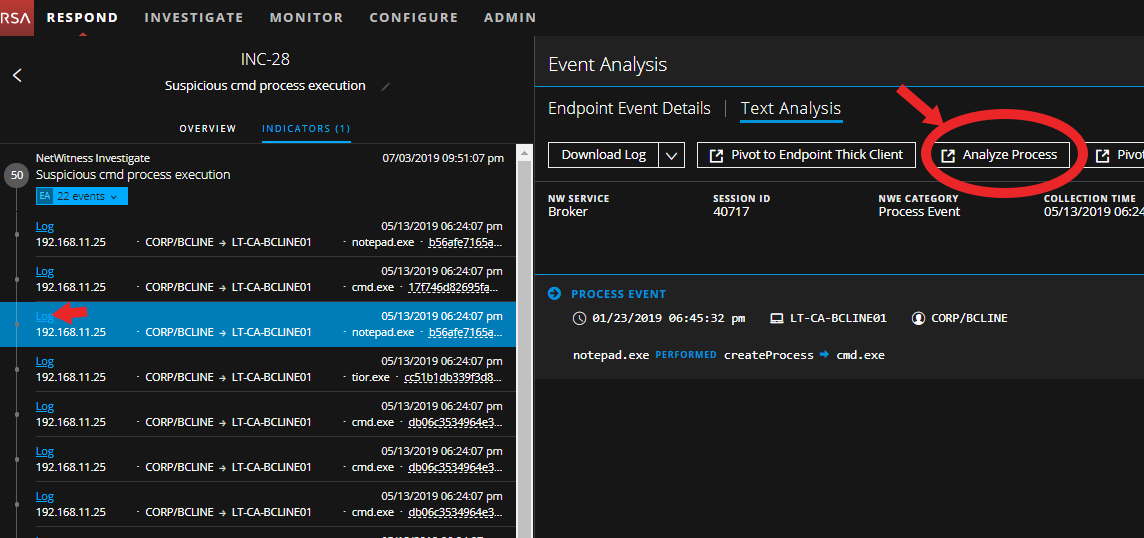The height and width of the screenshot is (538, 1144).
Task: Switch to Endpoint Event Details tab
Action: (629, 108)
